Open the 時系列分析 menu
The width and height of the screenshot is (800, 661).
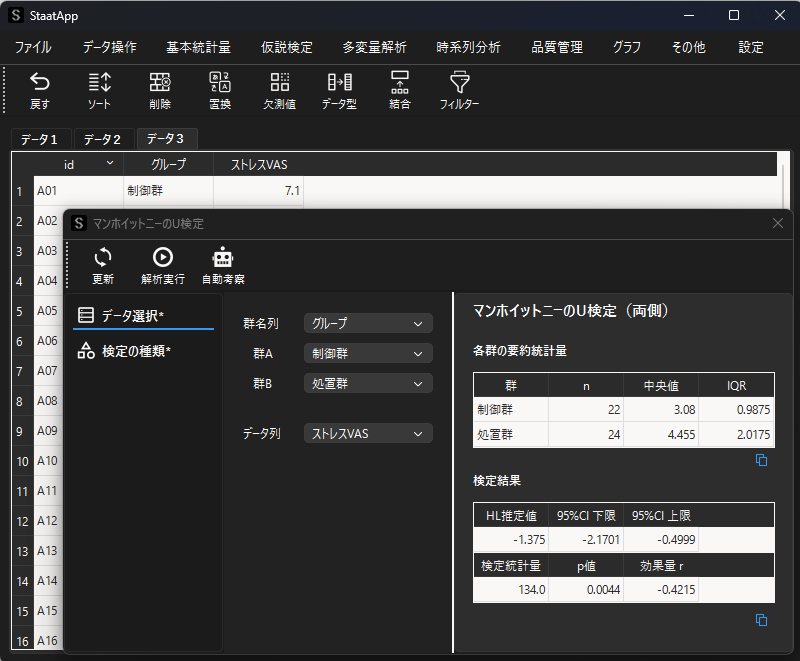click(x=468, y=47)
